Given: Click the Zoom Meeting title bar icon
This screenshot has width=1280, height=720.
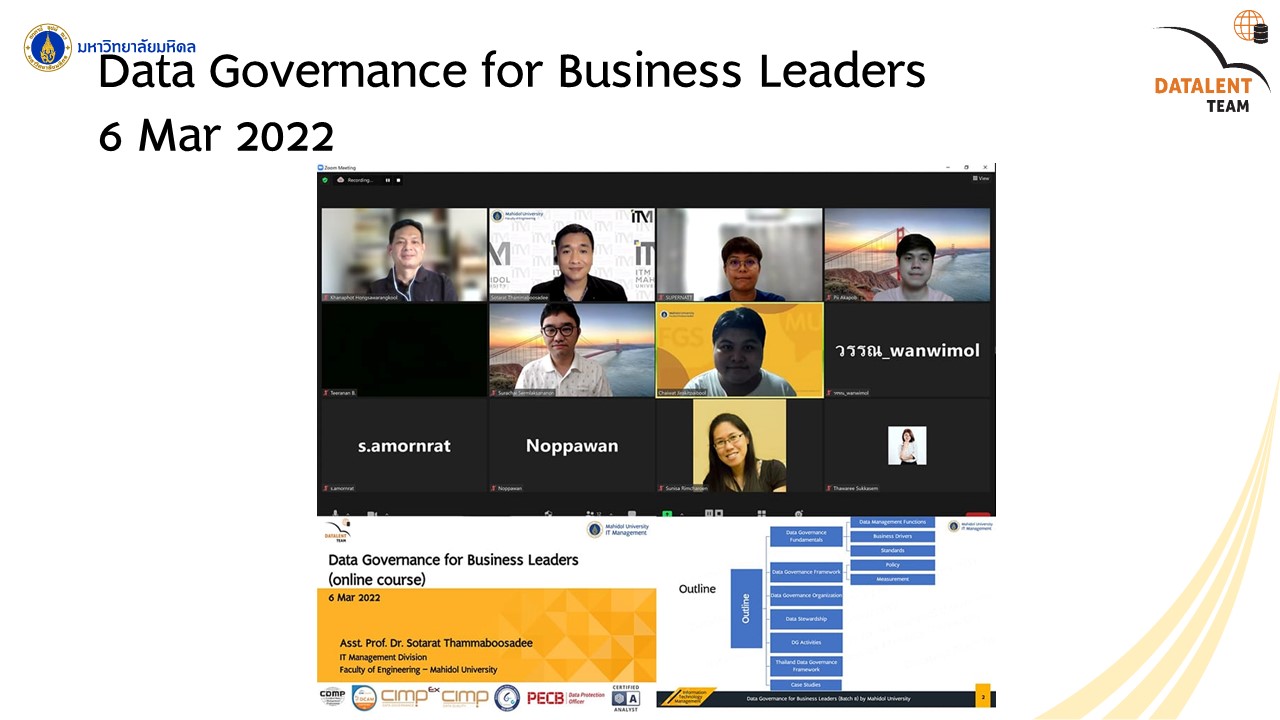Looking at the screenshot, I should [x=321, y=168].
